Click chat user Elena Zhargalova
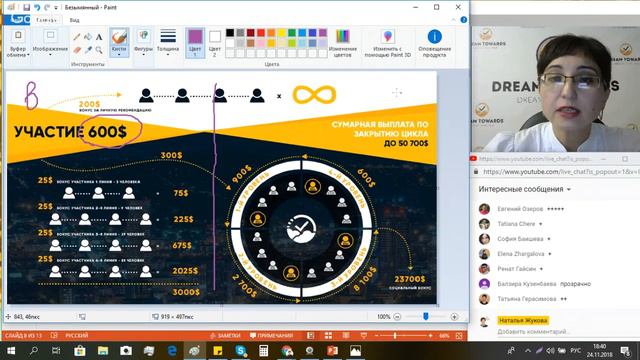This screenshot has width=640, height=360. click(520, 254)
